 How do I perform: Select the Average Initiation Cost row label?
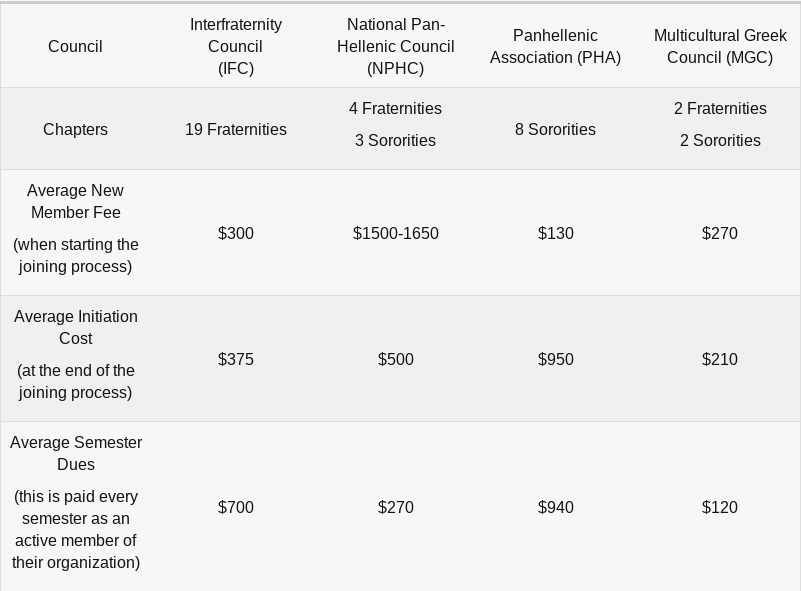click(x=76, y=327)
